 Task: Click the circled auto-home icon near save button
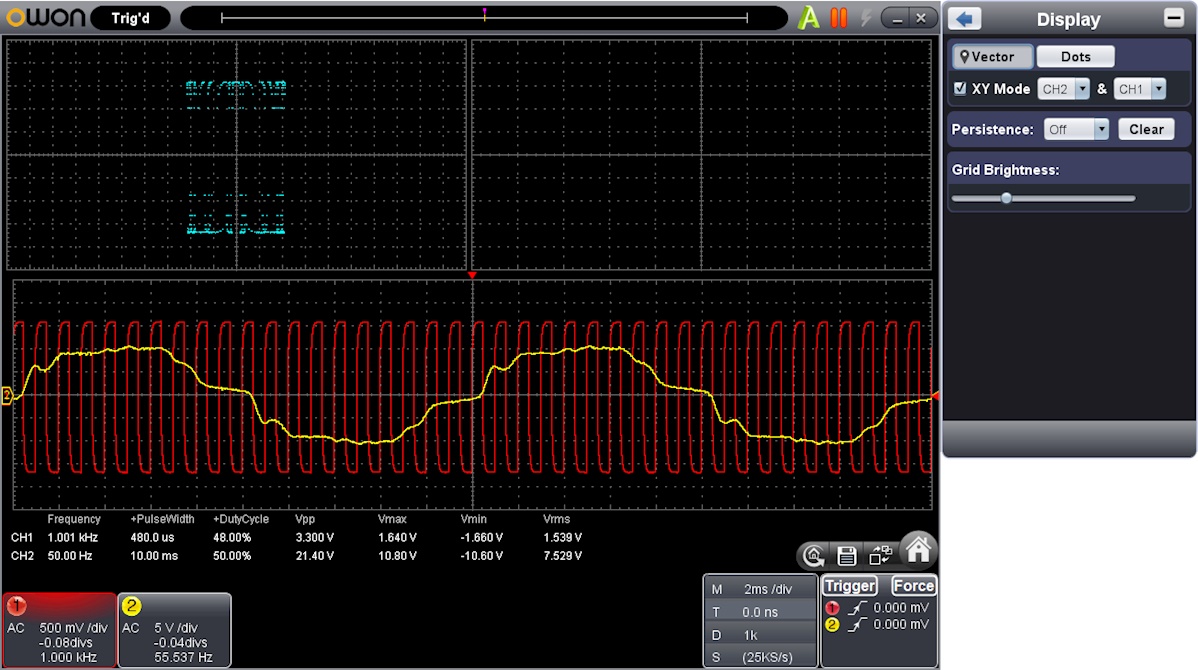[813, 555]
